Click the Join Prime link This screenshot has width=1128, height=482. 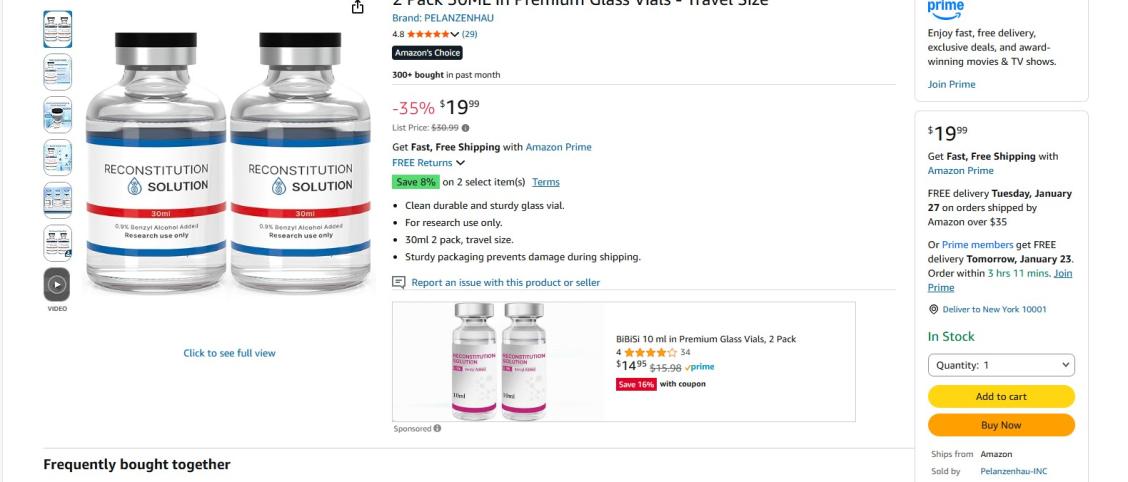[952, 84]
